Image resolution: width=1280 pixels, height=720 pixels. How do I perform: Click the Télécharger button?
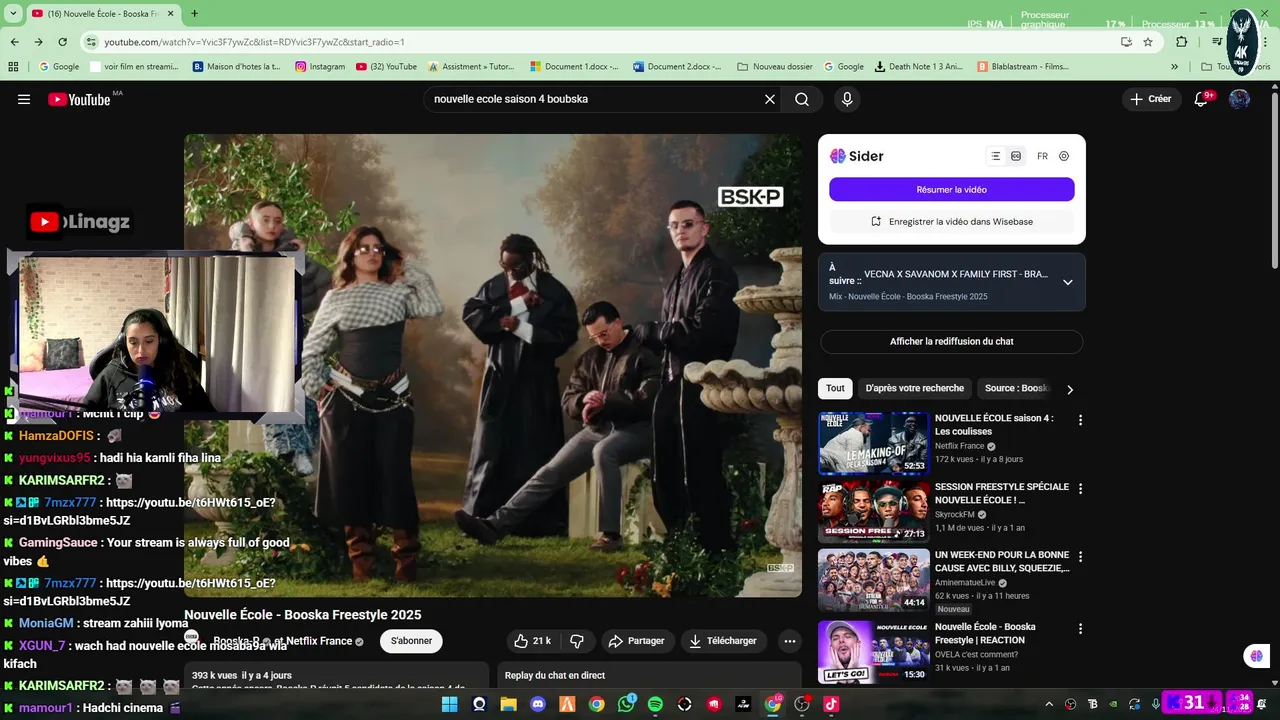723,641
